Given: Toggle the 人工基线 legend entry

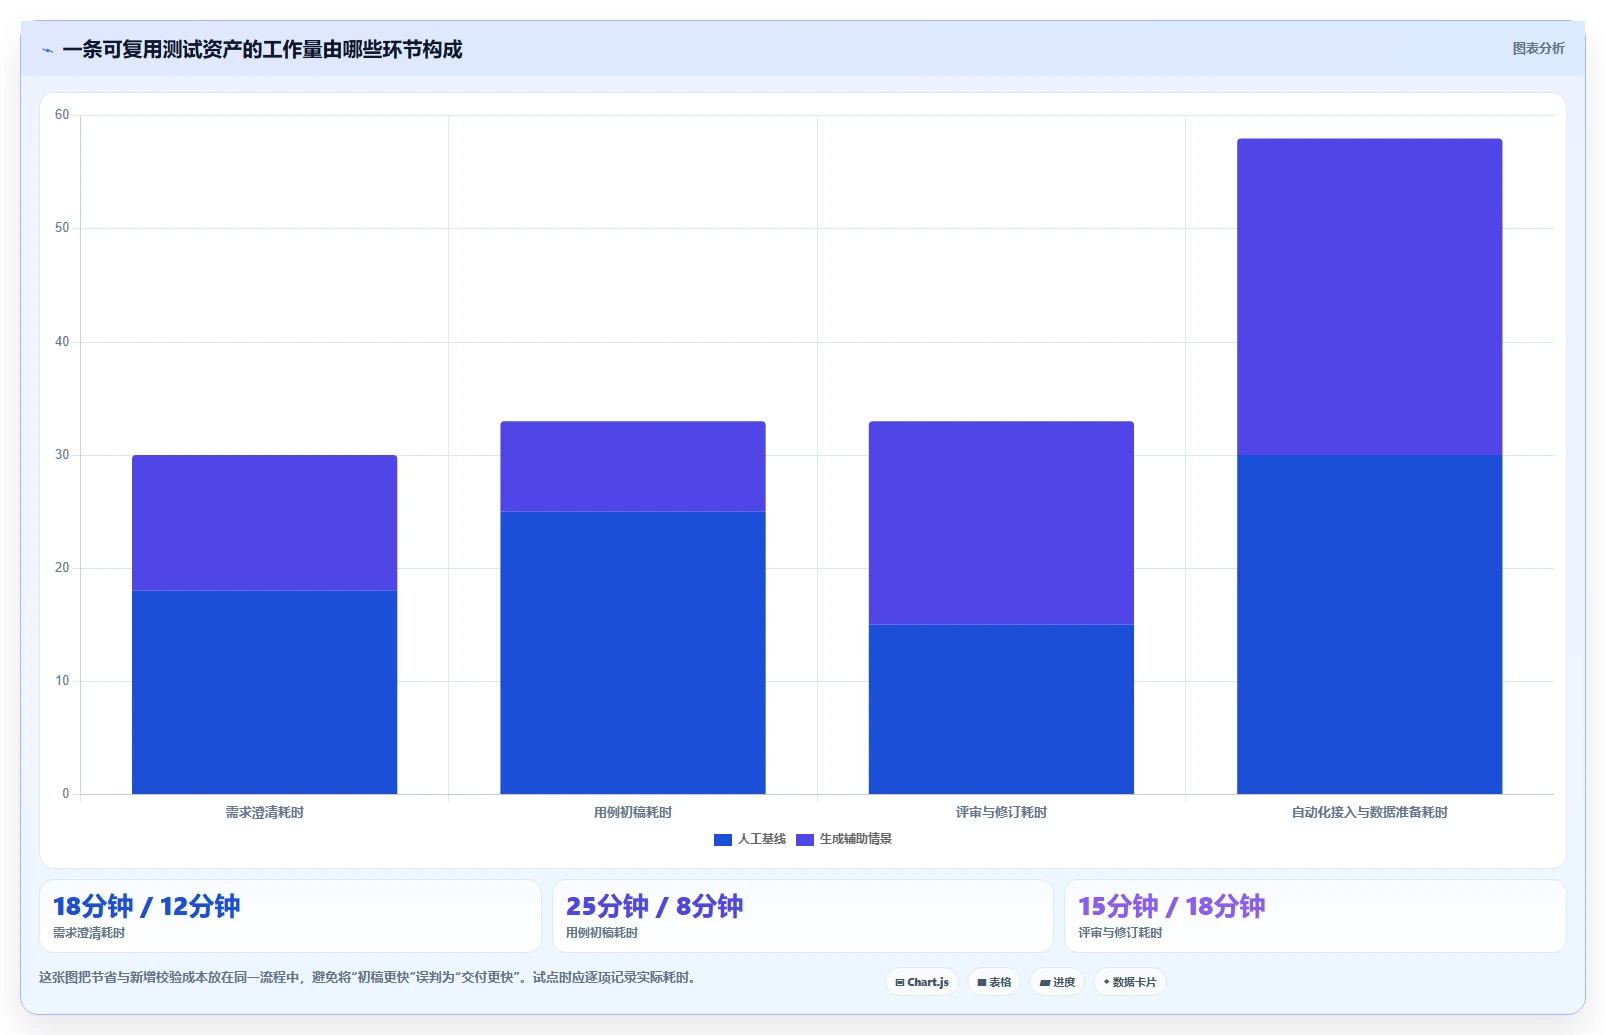Looking at the screenshot, I should 750,839.
